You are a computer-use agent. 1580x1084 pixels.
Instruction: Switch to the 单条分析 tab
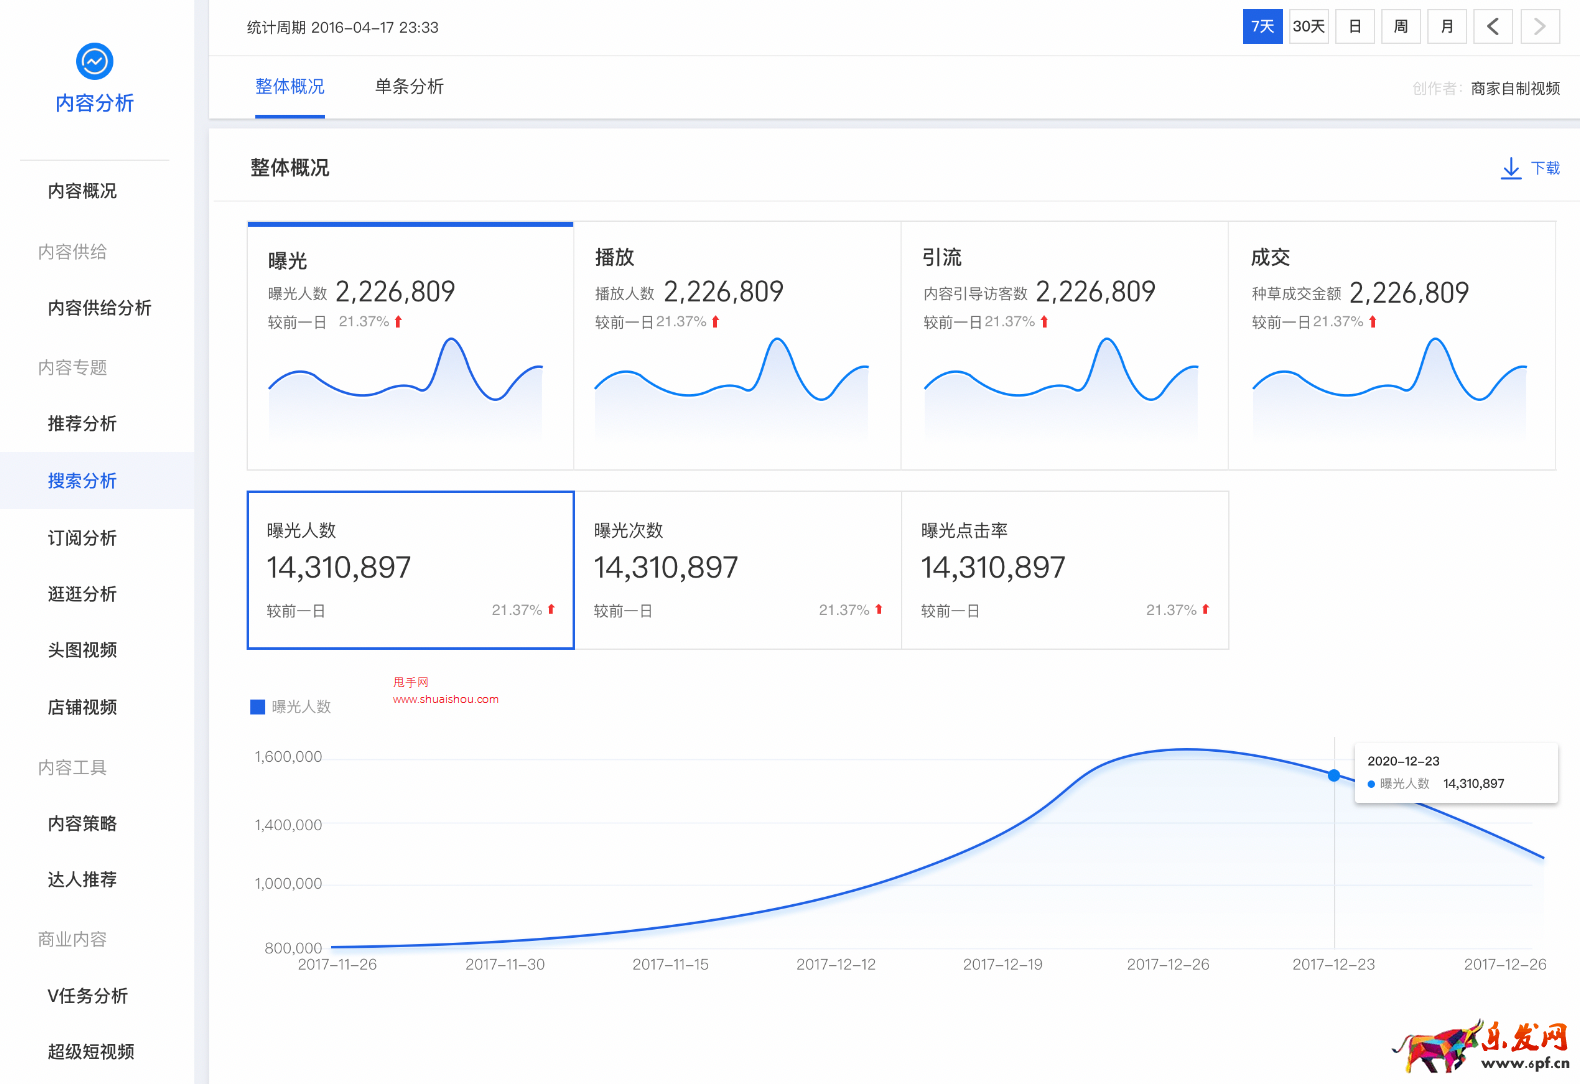point(409,87)
